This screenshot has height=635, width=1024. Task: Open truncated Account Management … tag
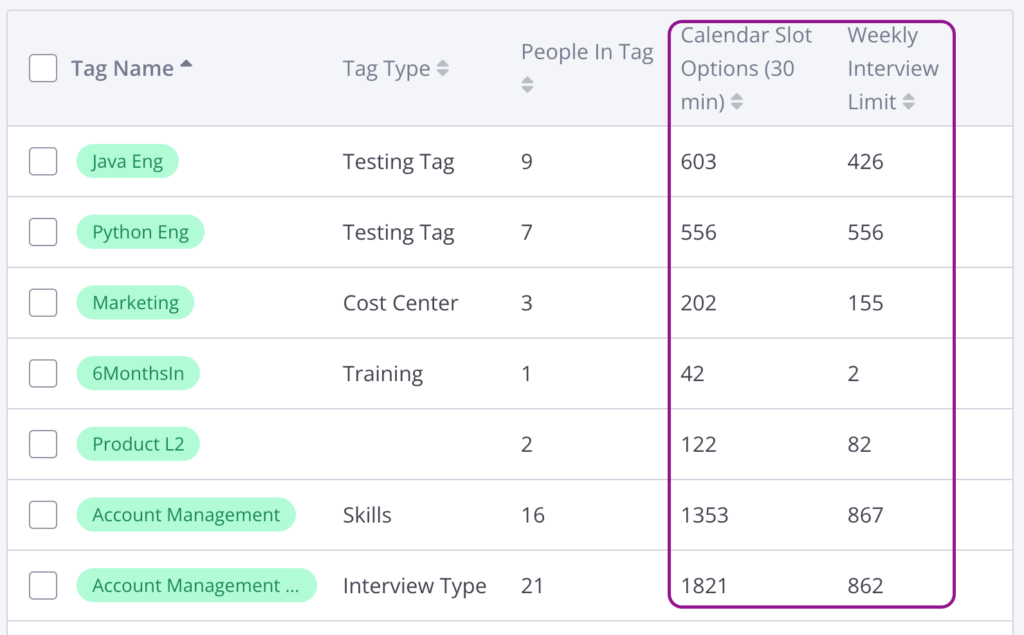point(197,585)
